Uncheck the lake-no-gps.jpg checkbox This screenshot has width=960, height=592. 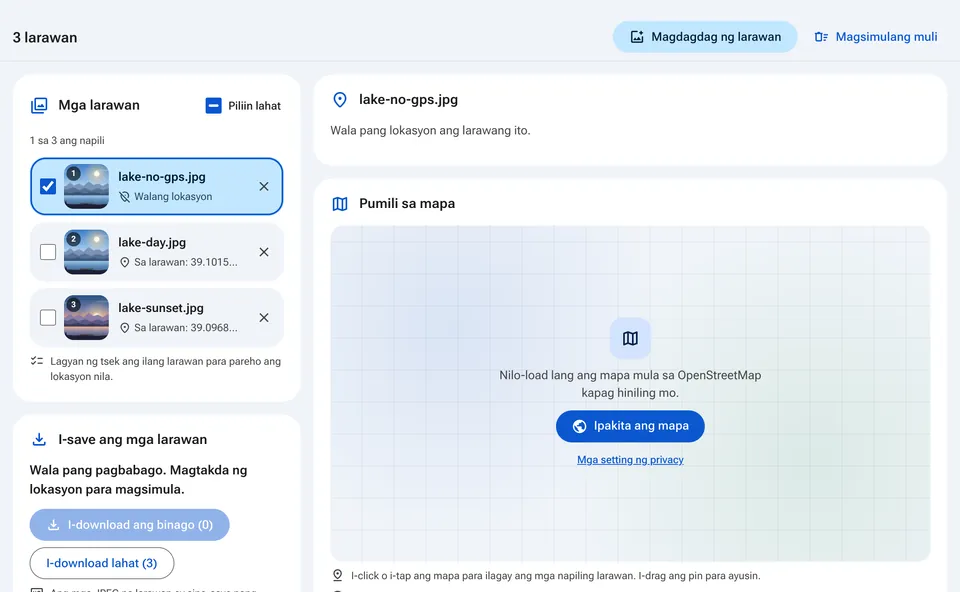tap(48, 186)
